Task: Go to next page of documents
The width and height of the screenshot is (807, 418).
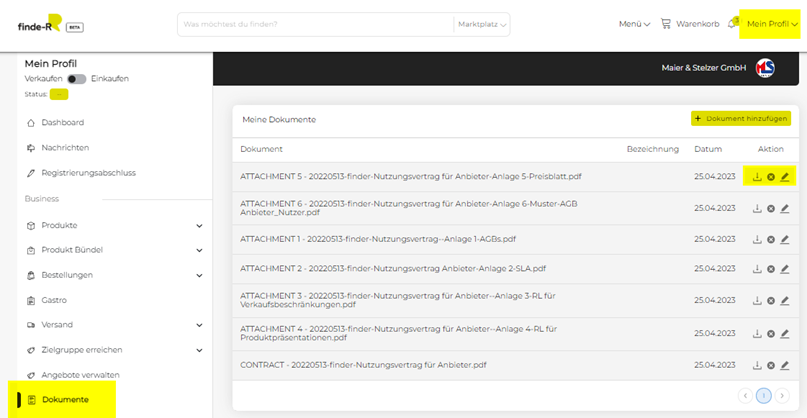Action: pos(782,395)
